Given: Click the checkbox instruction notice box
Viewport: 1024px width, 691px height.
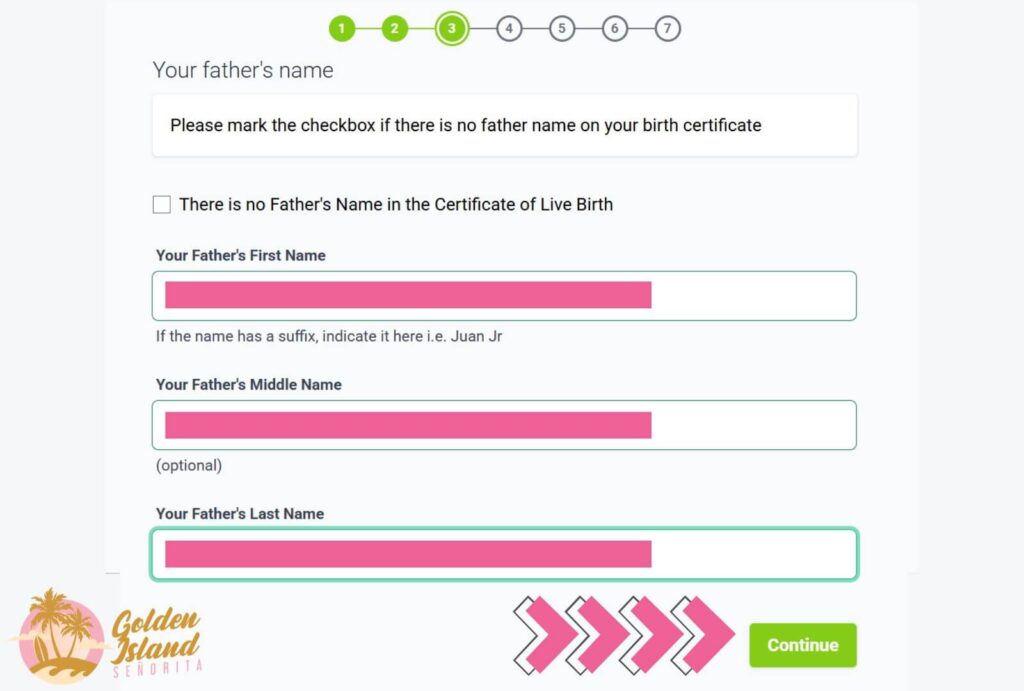Looking at the screenshot, I should (x=504, y=125).
